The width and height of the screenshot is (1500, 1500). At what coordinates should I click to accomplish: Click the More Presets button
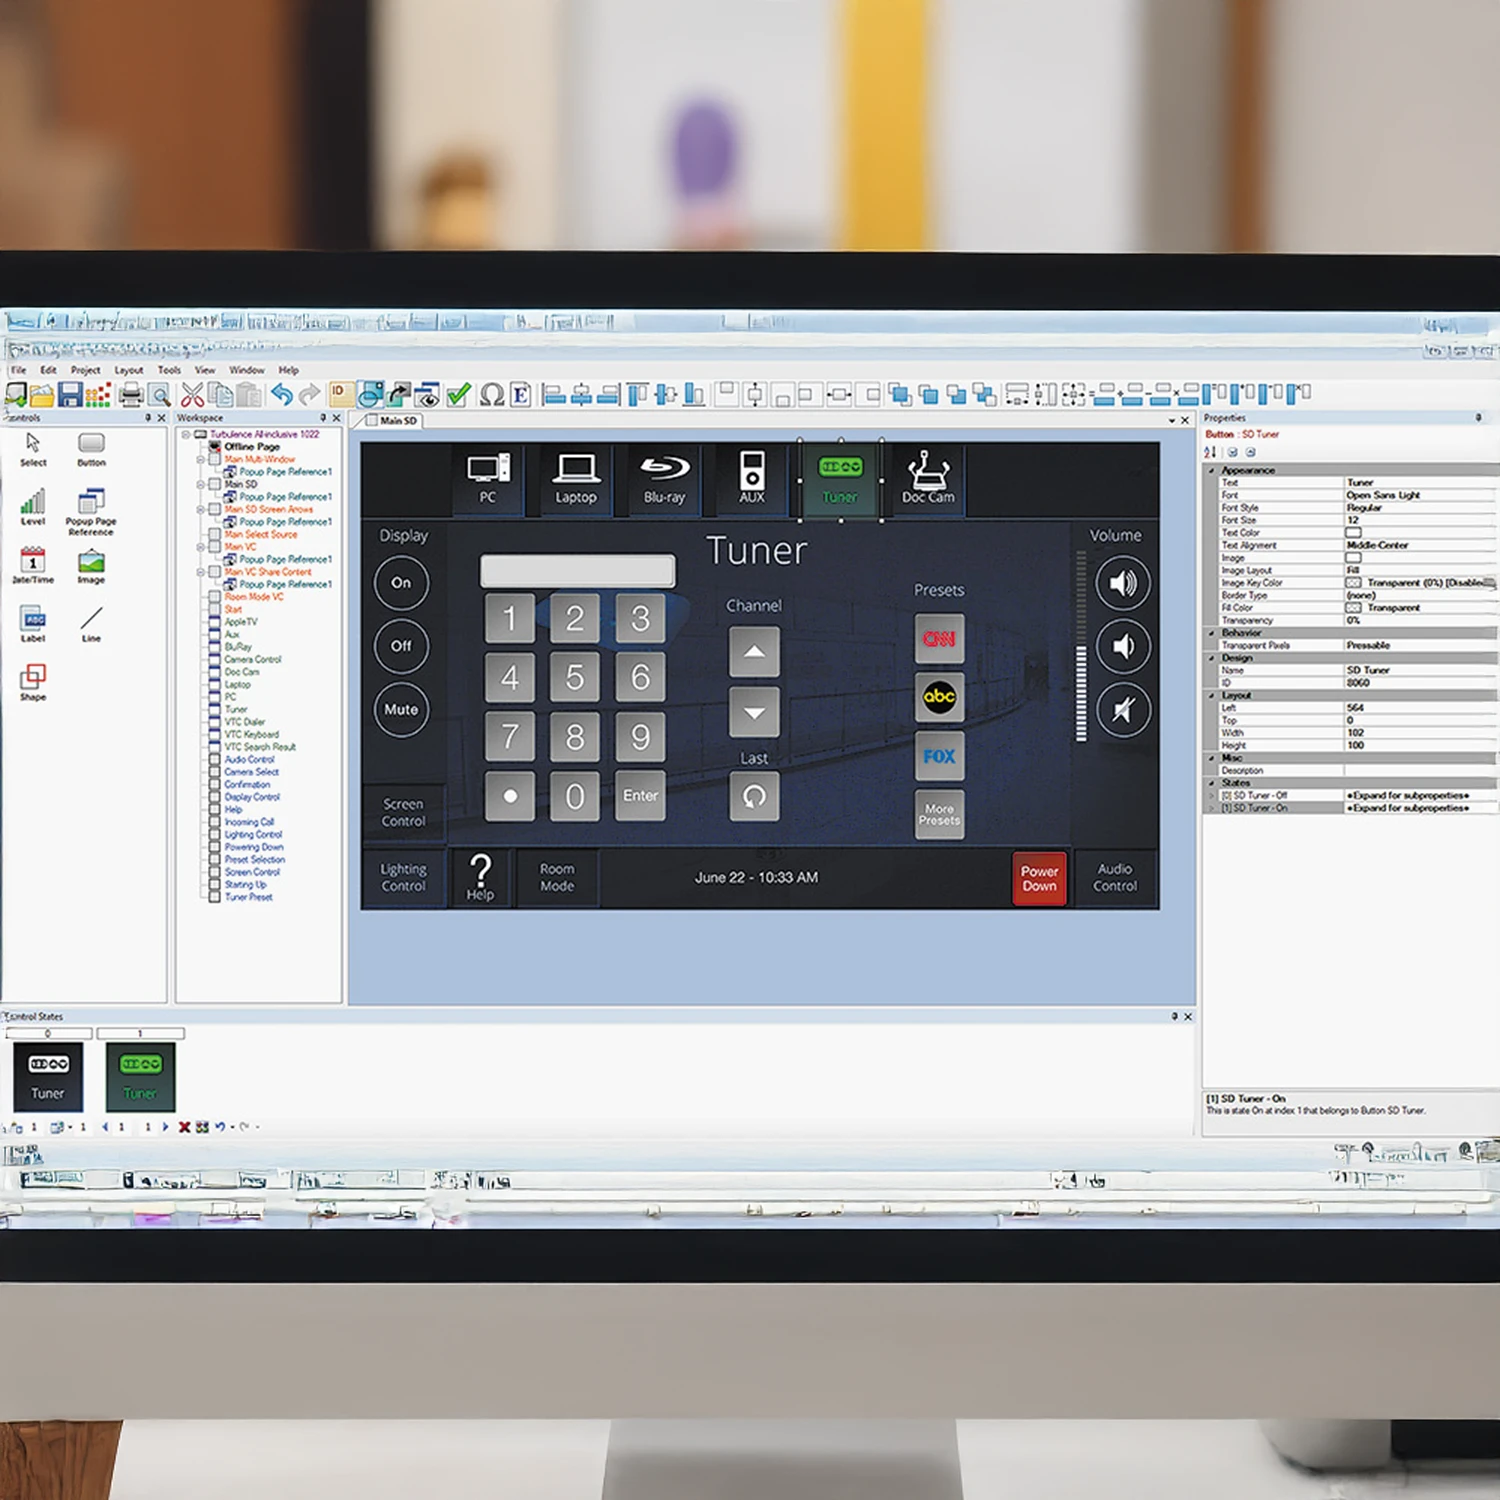[x=939, y=814]
